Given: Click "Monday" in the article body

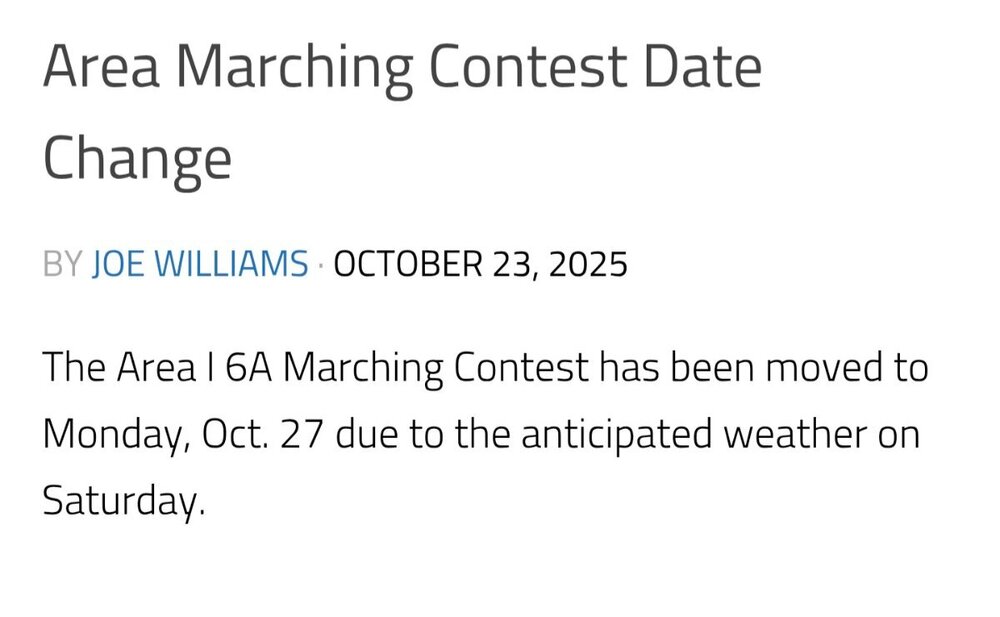Looking at the screenshot, I should click(x=112, y=436).
